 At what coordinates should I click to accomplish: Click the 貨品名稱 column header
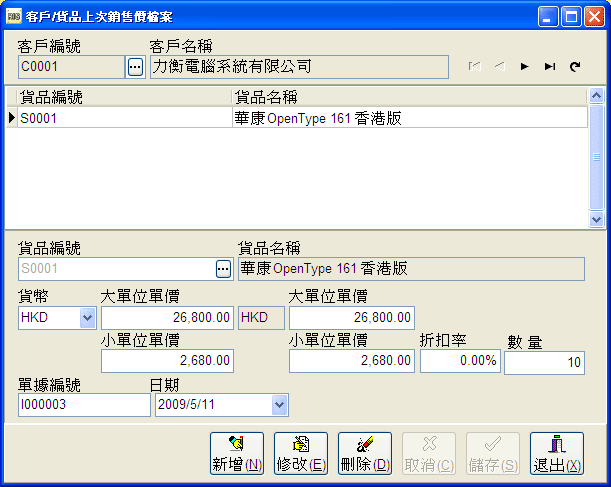(x=410, y=97)
